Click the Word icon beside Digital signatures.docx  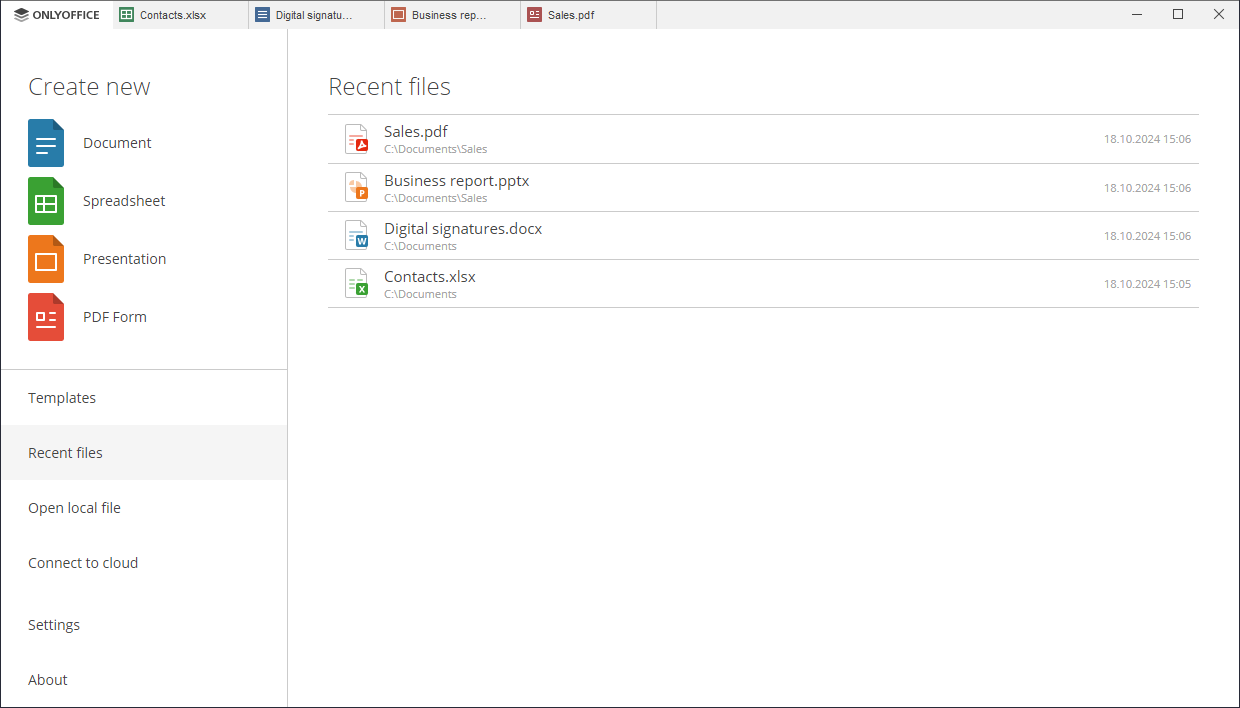pos(356,235)
